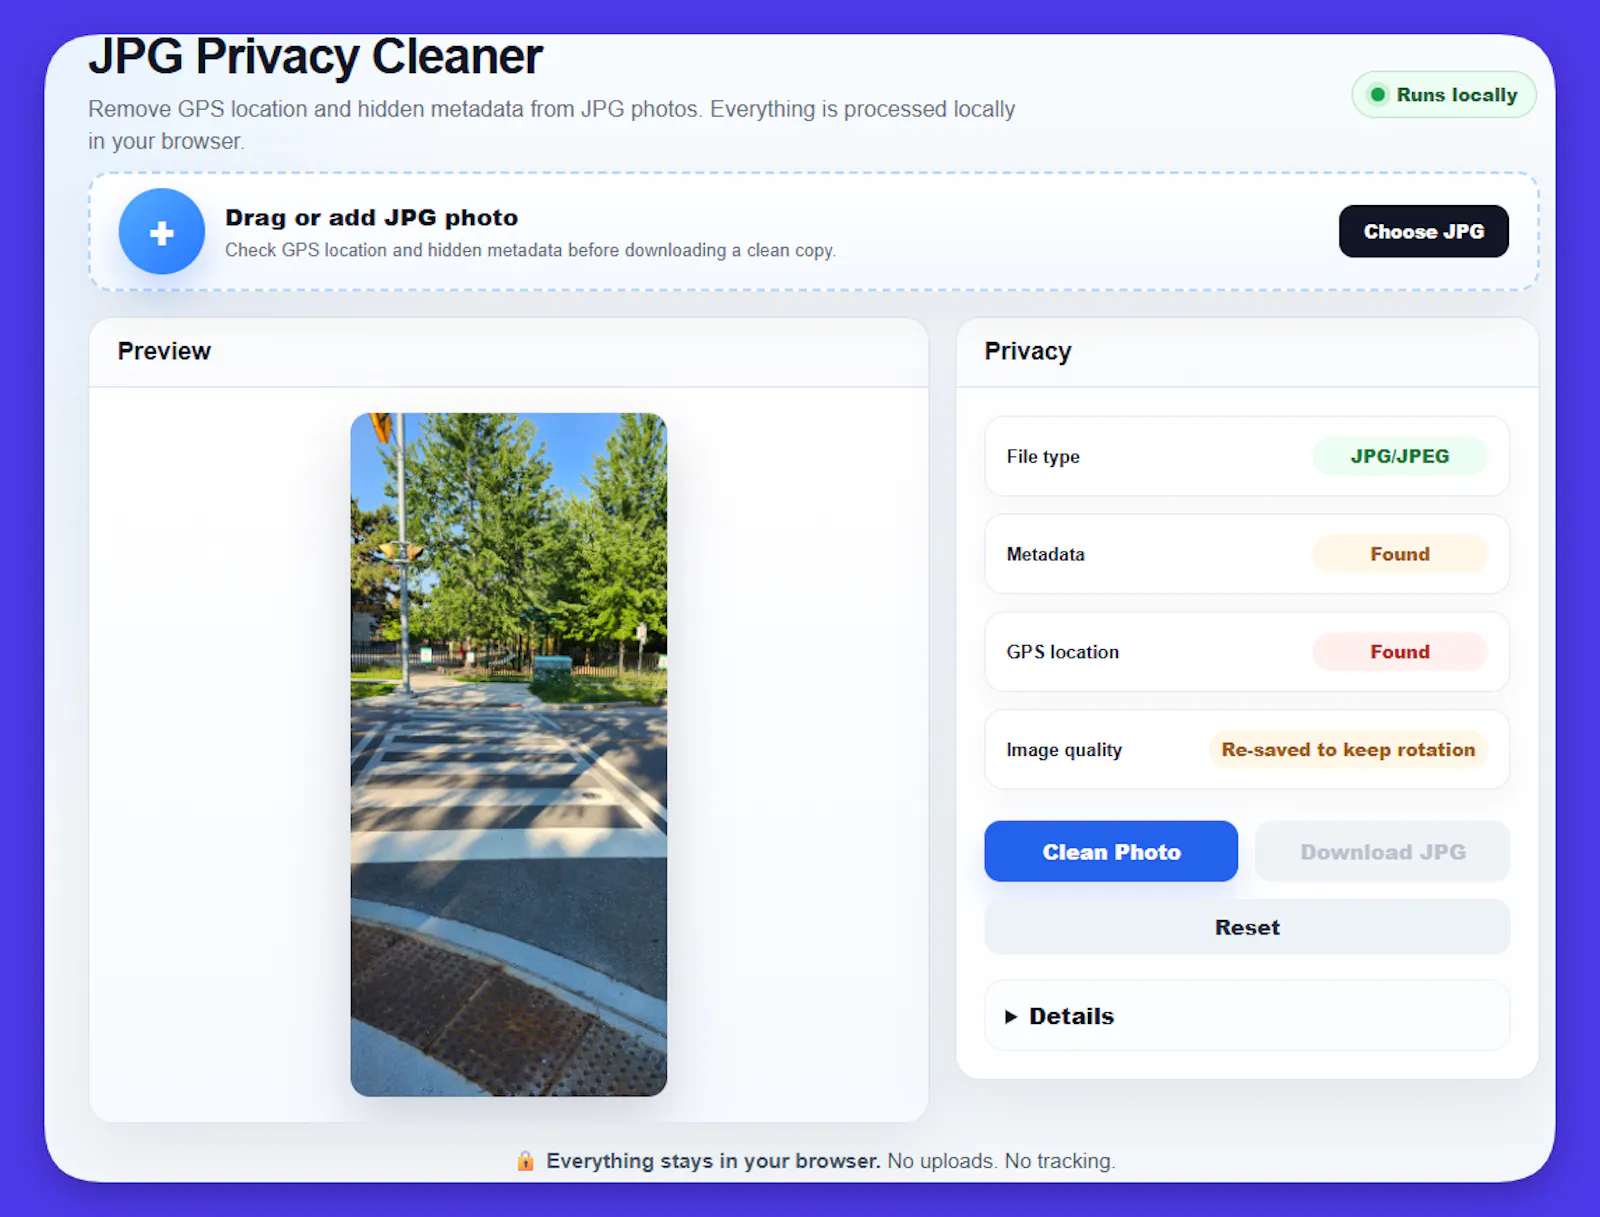Click the Metadata row label
The width and height of the screenshot is (1600, 1217).
pos(1045,554)
